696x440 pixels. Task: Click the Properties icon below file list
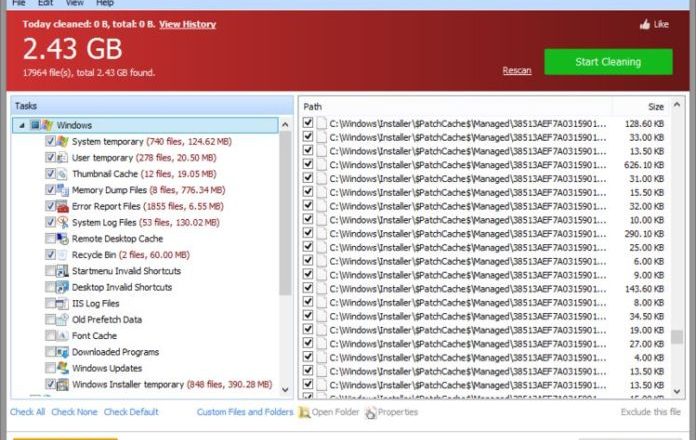click(x=371, y=412)
